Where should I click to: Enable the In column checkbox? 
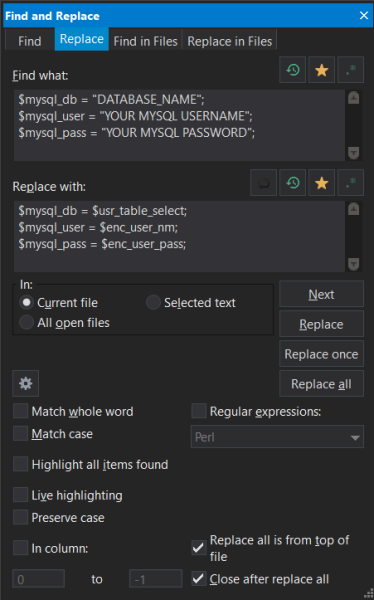click(x=21, y=548)
